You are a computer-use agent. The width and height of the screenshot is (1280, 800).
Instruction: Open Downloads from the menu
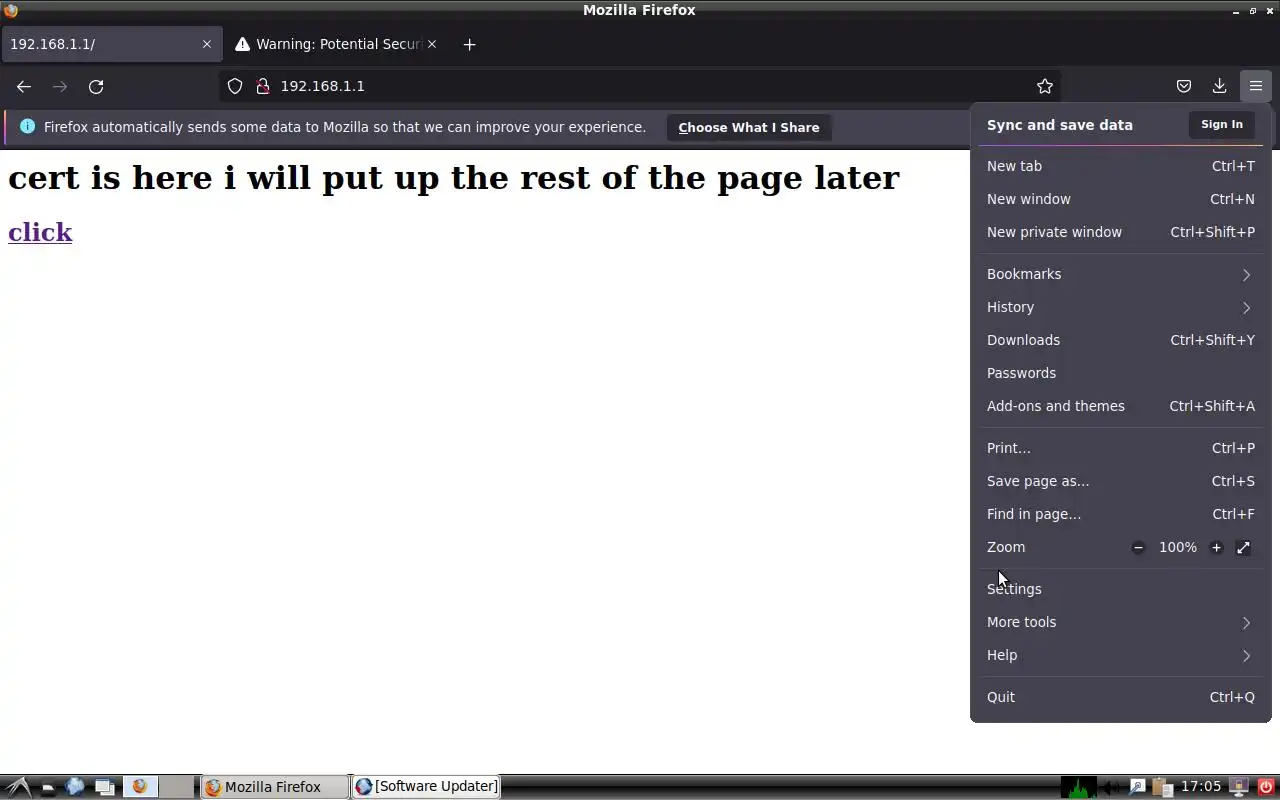1120,340
